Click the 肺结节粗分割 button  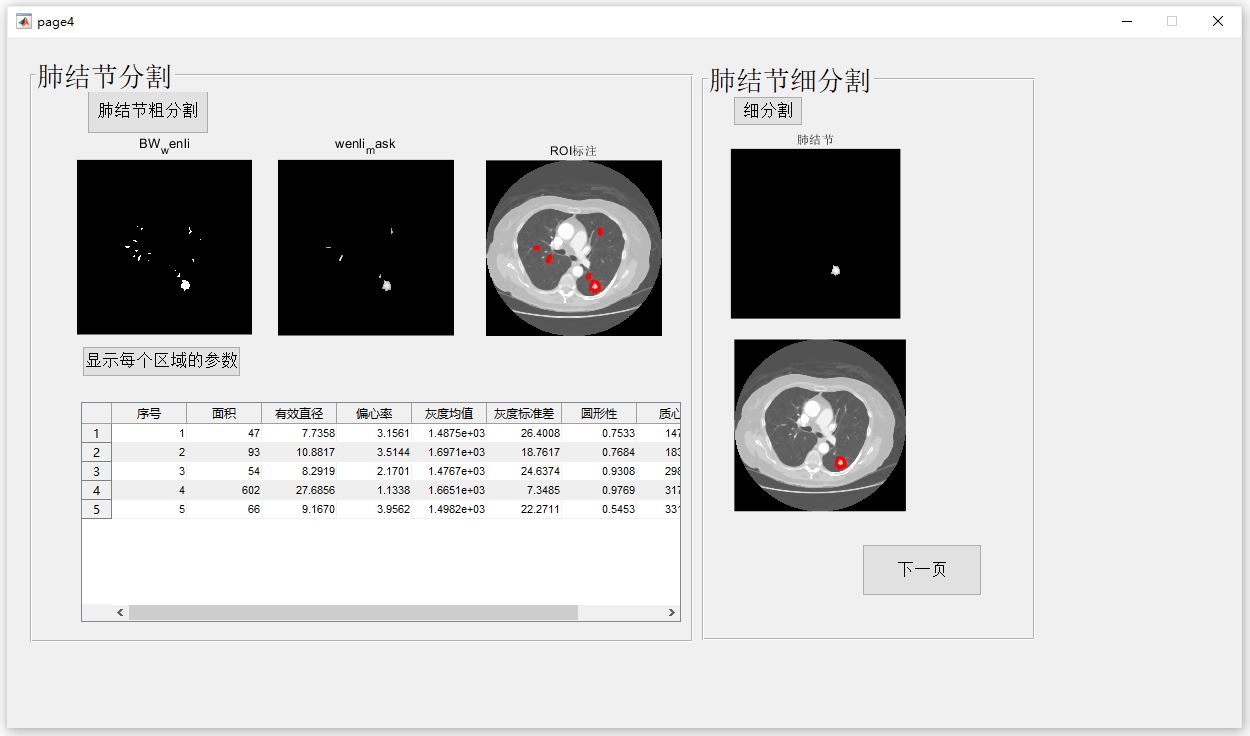[x=148, y=111]
